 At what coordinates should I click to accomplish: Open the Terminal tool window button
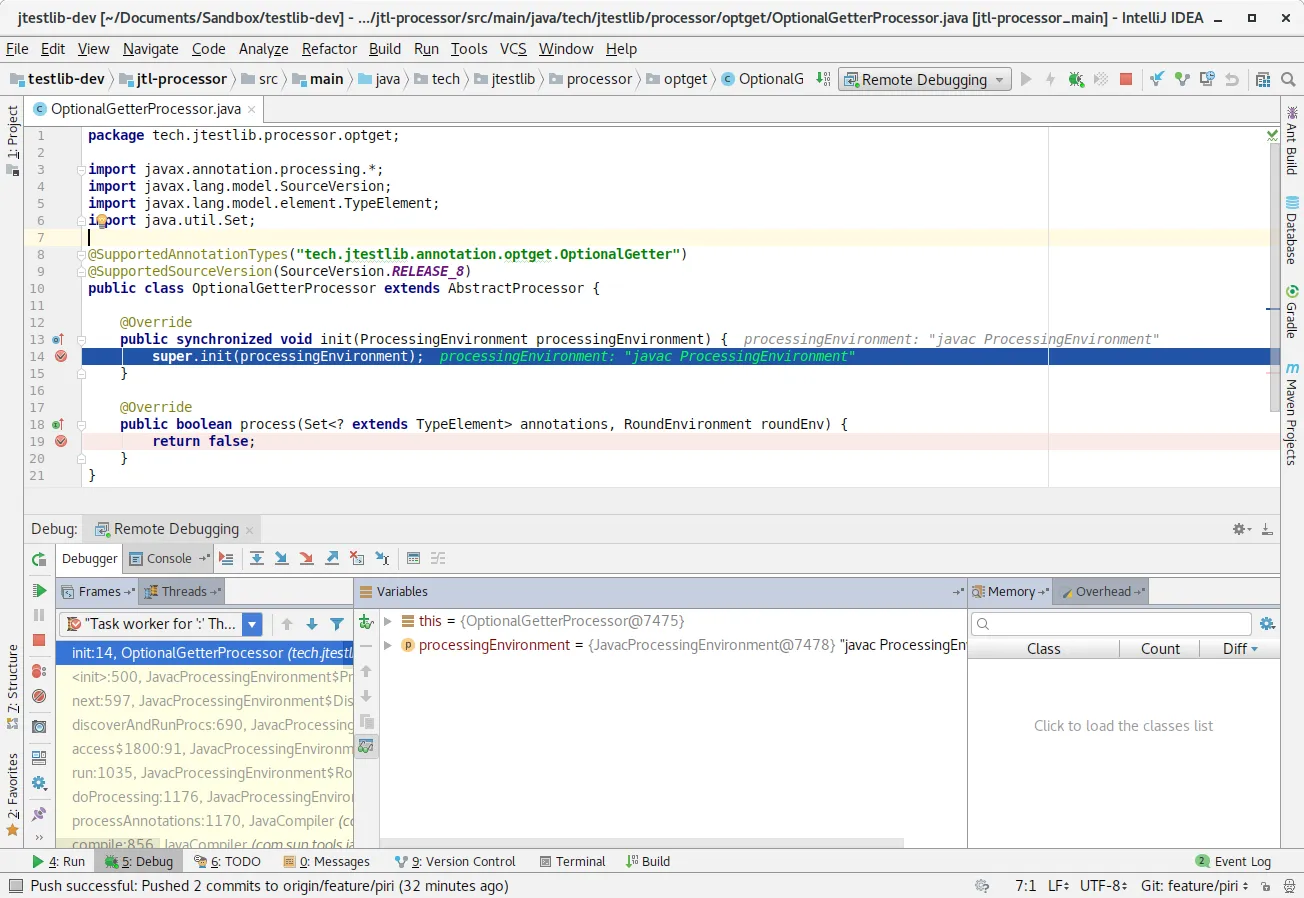coord(572,861)
